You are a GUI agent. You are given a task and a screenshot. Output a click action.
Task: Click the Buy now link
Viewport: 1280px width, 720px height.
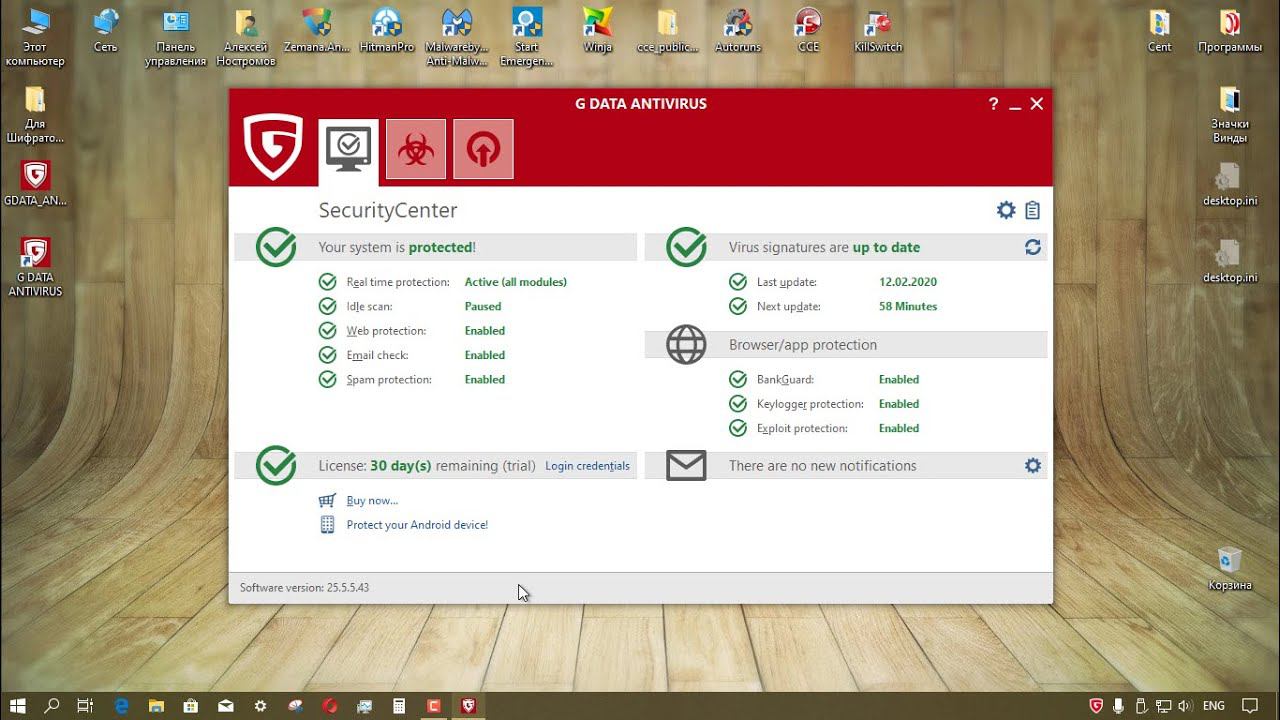(x=372, y=500)
